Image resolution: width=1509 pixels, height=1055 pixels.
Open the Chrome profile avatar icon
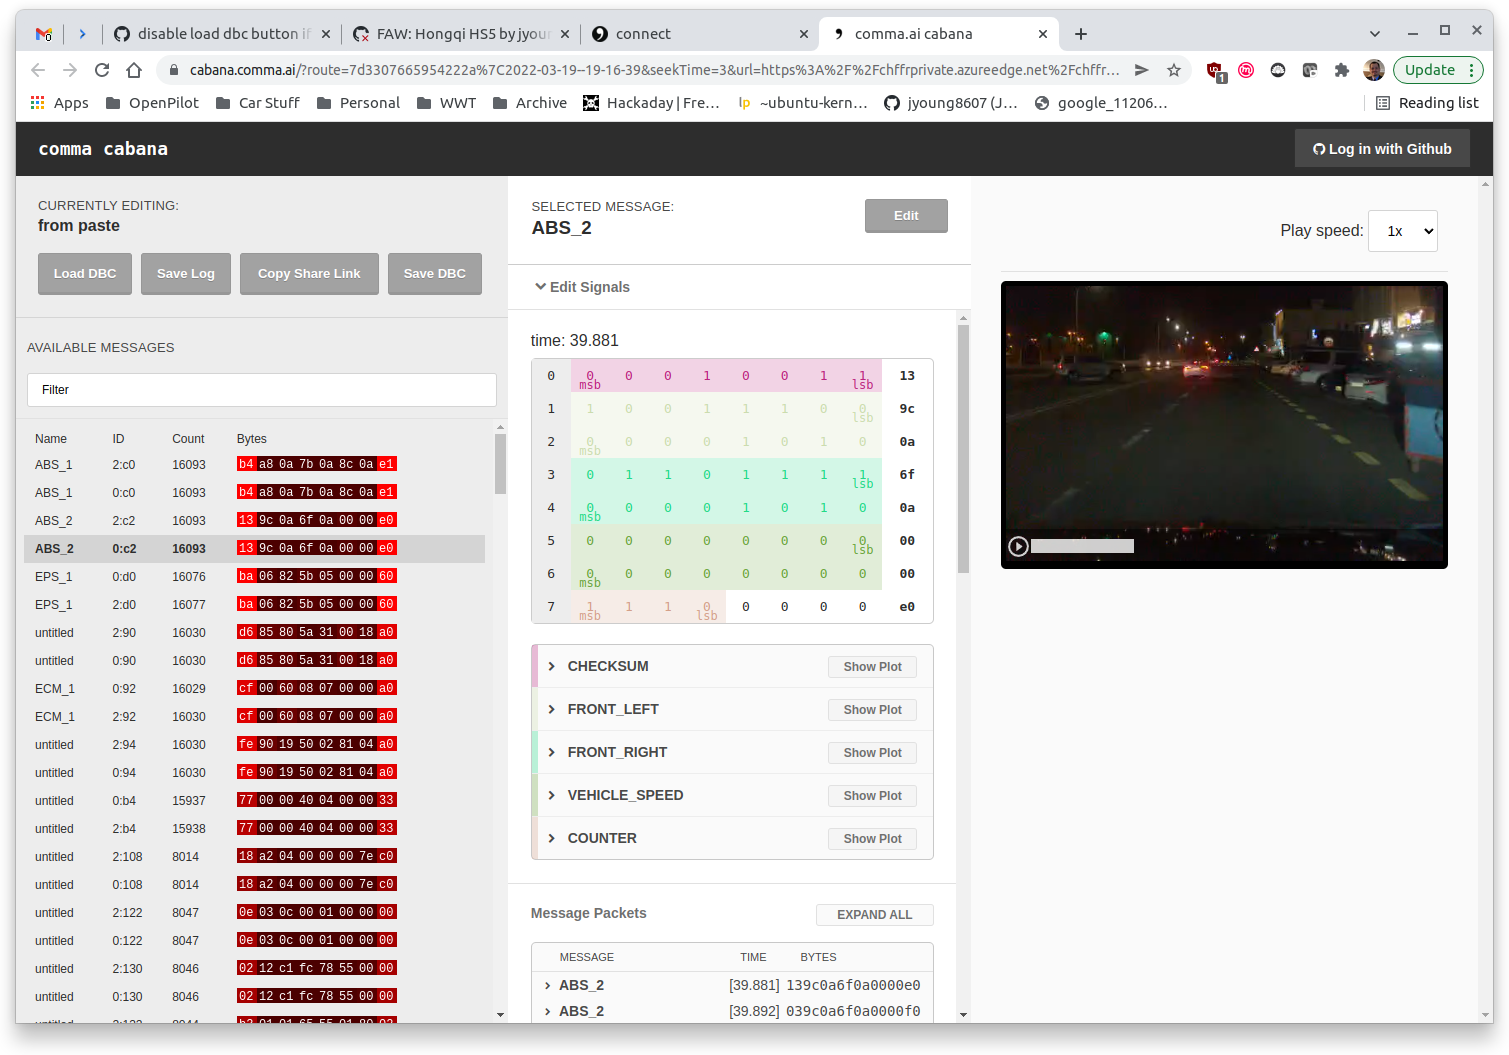click(x=1374, y=69)
